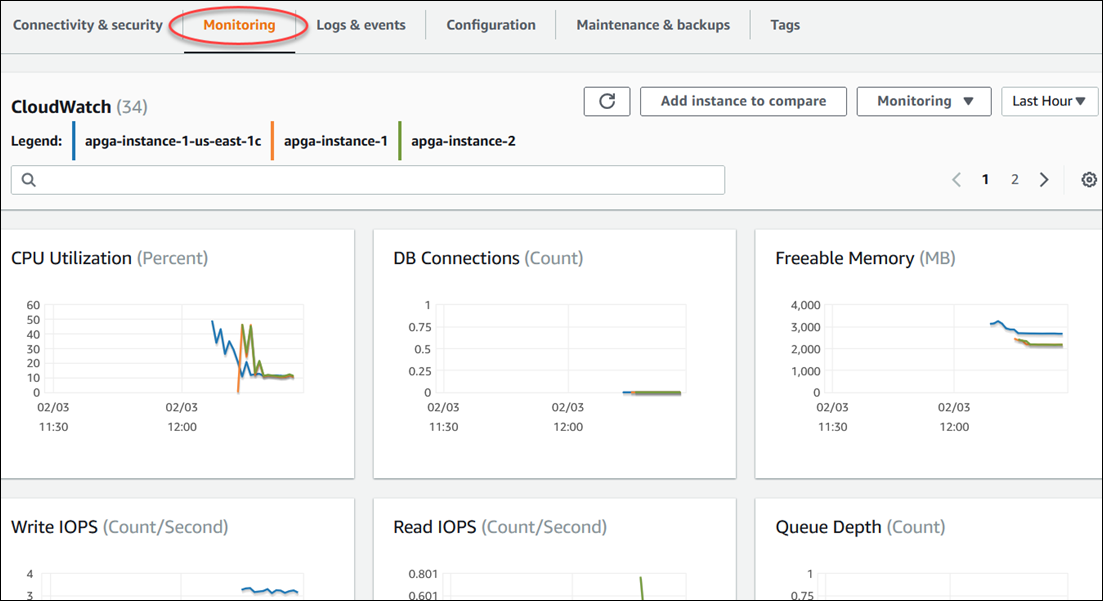Click the refresh CloudWatch metrics icon
Viewport: 1103px width, 601px height.
[606, 101]
